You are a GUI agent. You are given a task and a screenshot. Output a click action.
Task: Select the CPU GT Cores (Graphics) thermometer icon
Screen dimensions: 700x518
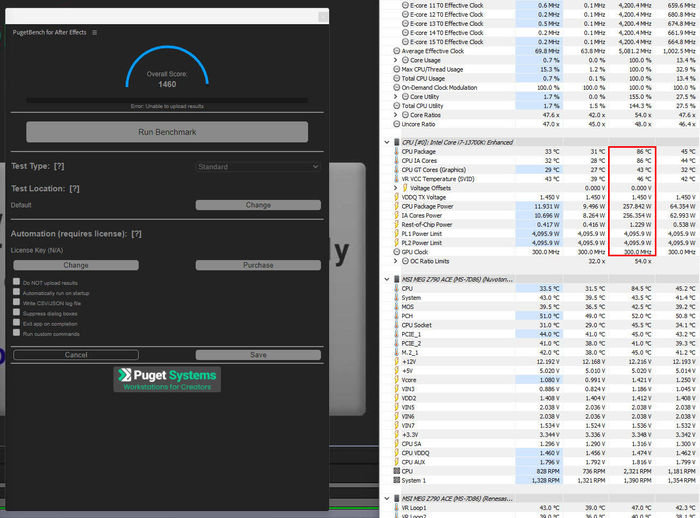(x=396, y=170)
